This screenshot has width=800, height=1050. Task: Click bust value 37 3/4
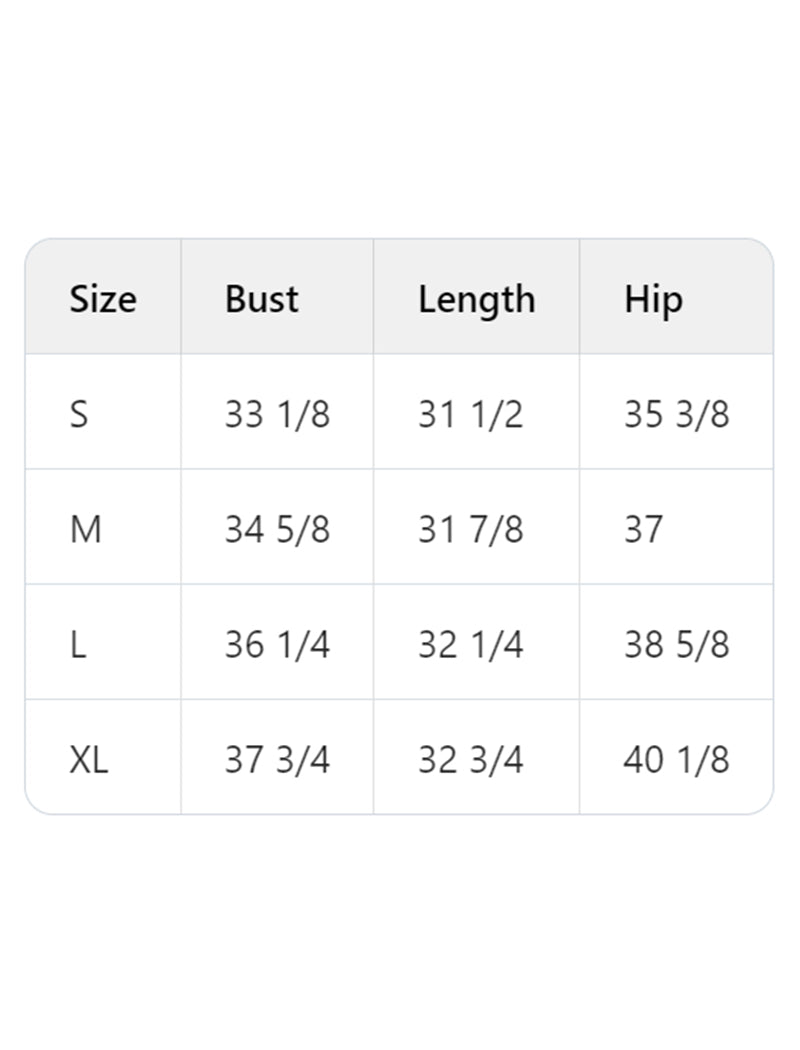(277, 759)
